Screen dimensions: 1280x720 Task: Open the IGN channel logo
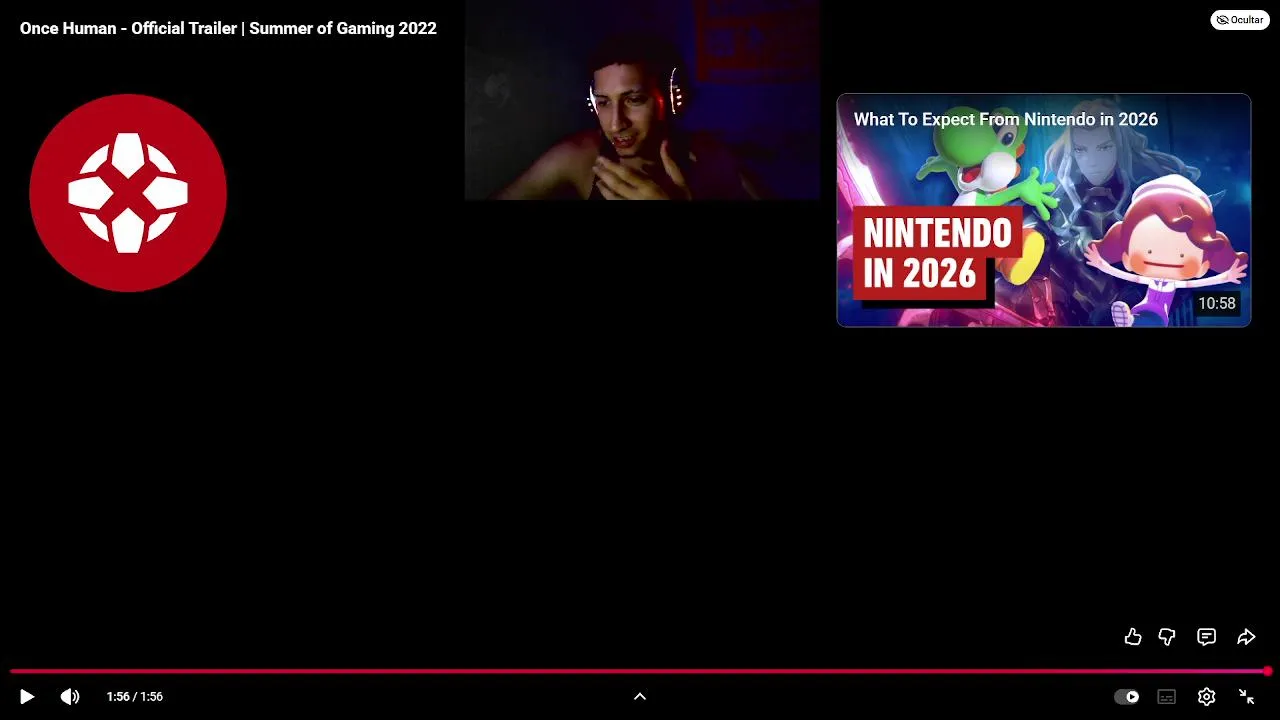pos(128,193)
